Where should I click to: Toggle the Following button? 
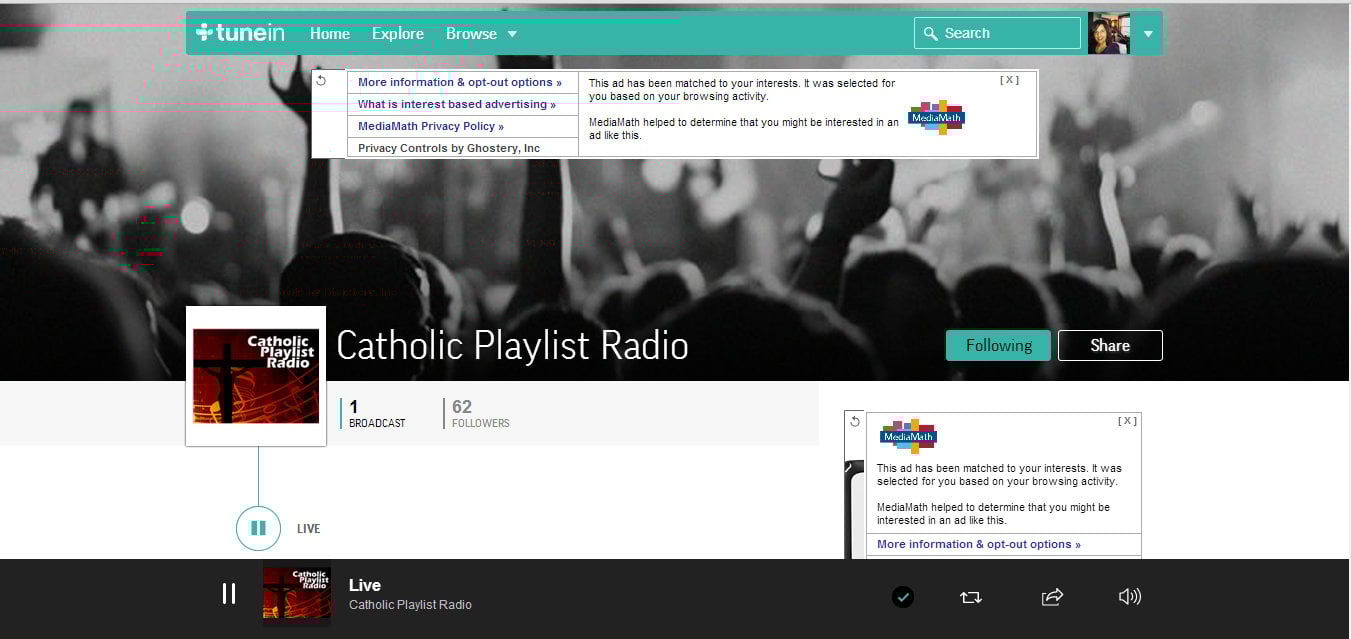tap(998, 345)
